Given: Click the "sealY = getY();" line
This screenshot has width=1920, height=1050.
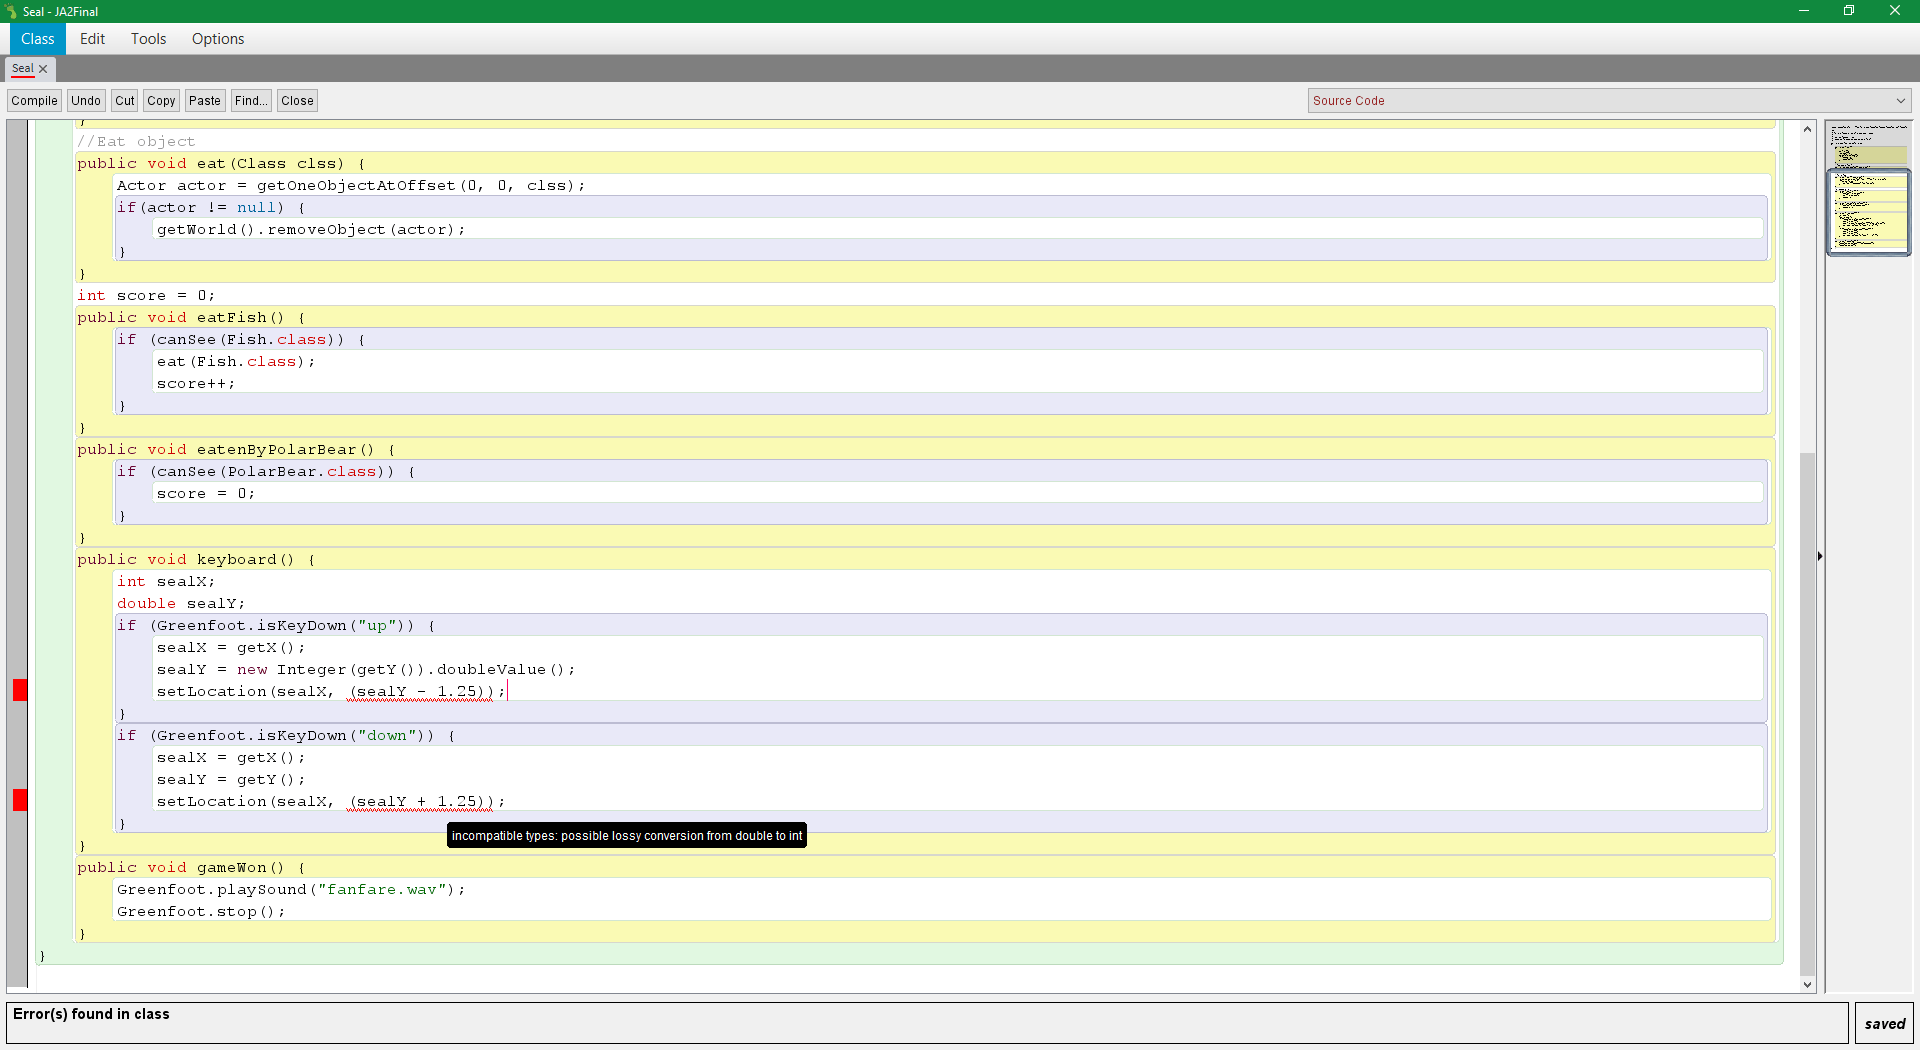Looking at the screenshot, I should pos(231,780).
